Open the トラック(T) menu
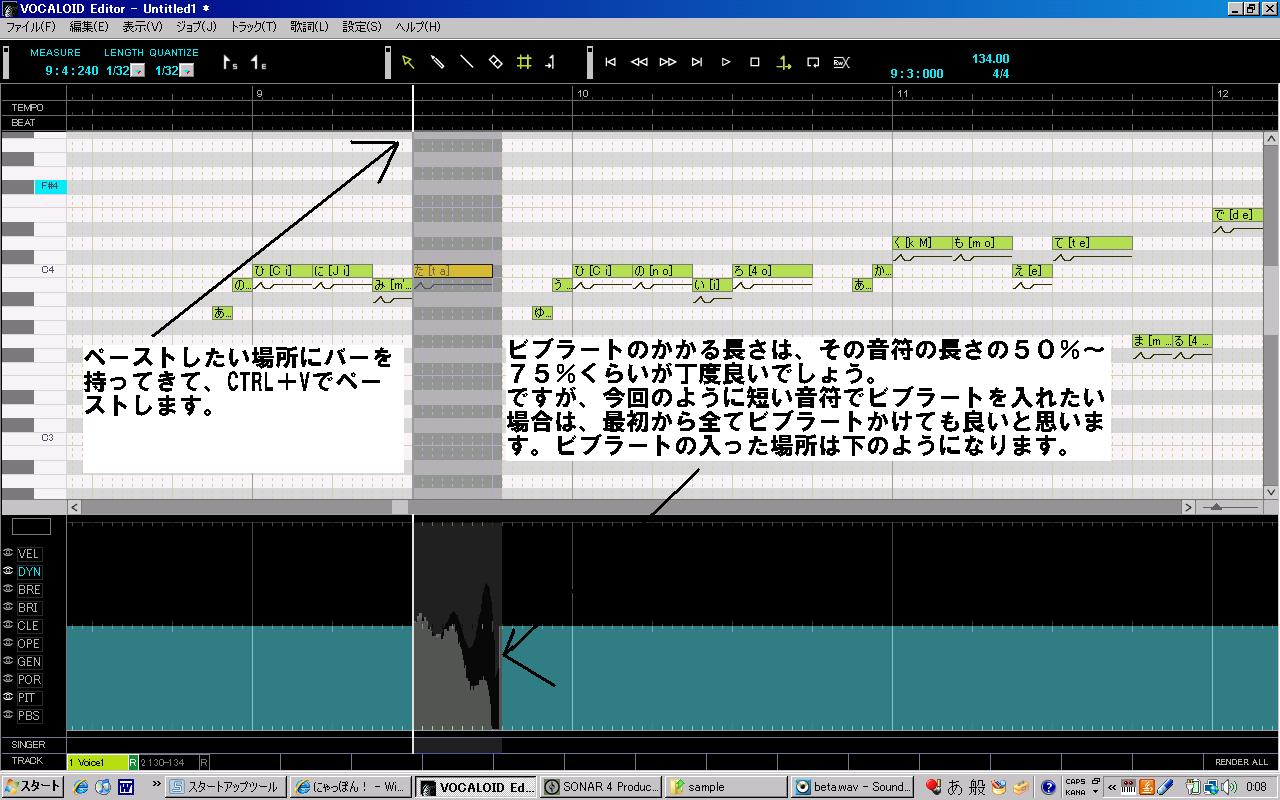The image size is (1280, 800). coord(254,27)
